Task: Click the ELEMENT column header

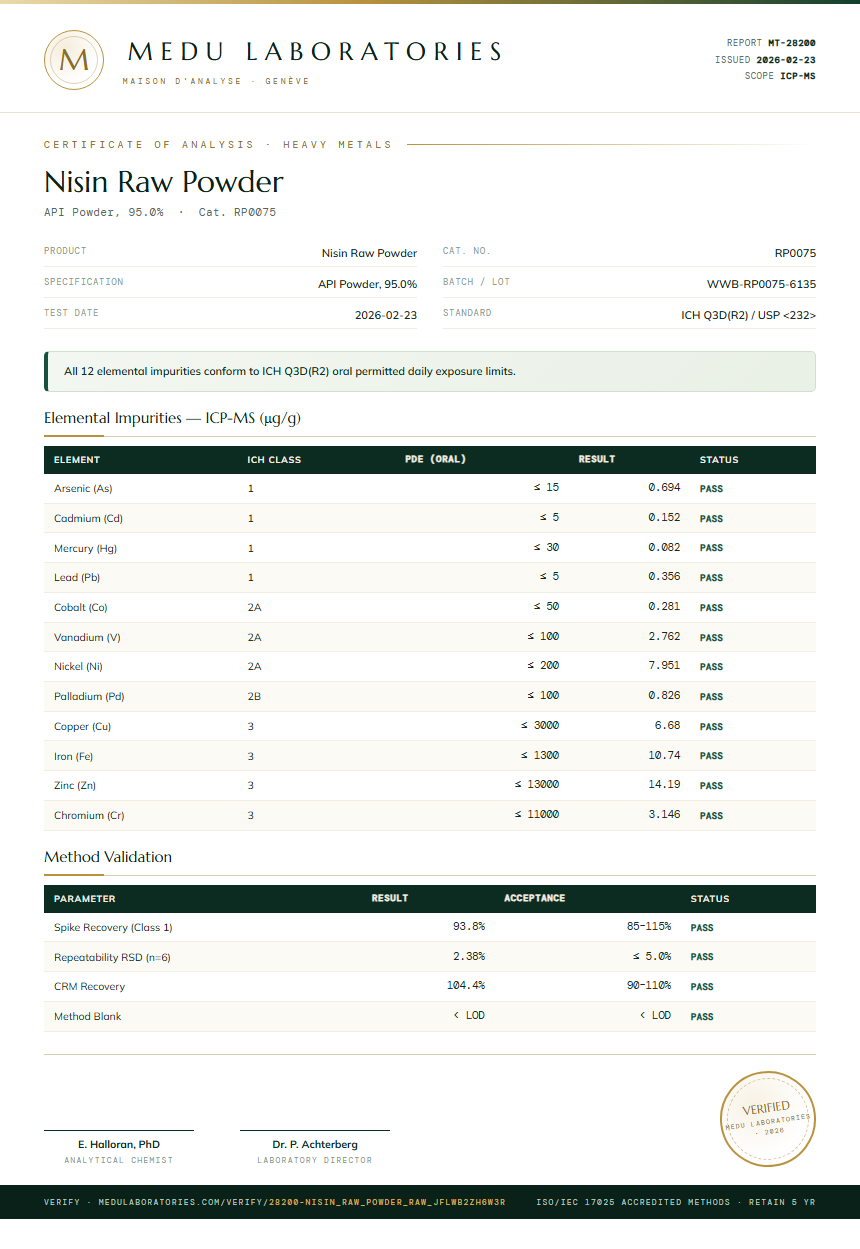Action: point(77,460)
